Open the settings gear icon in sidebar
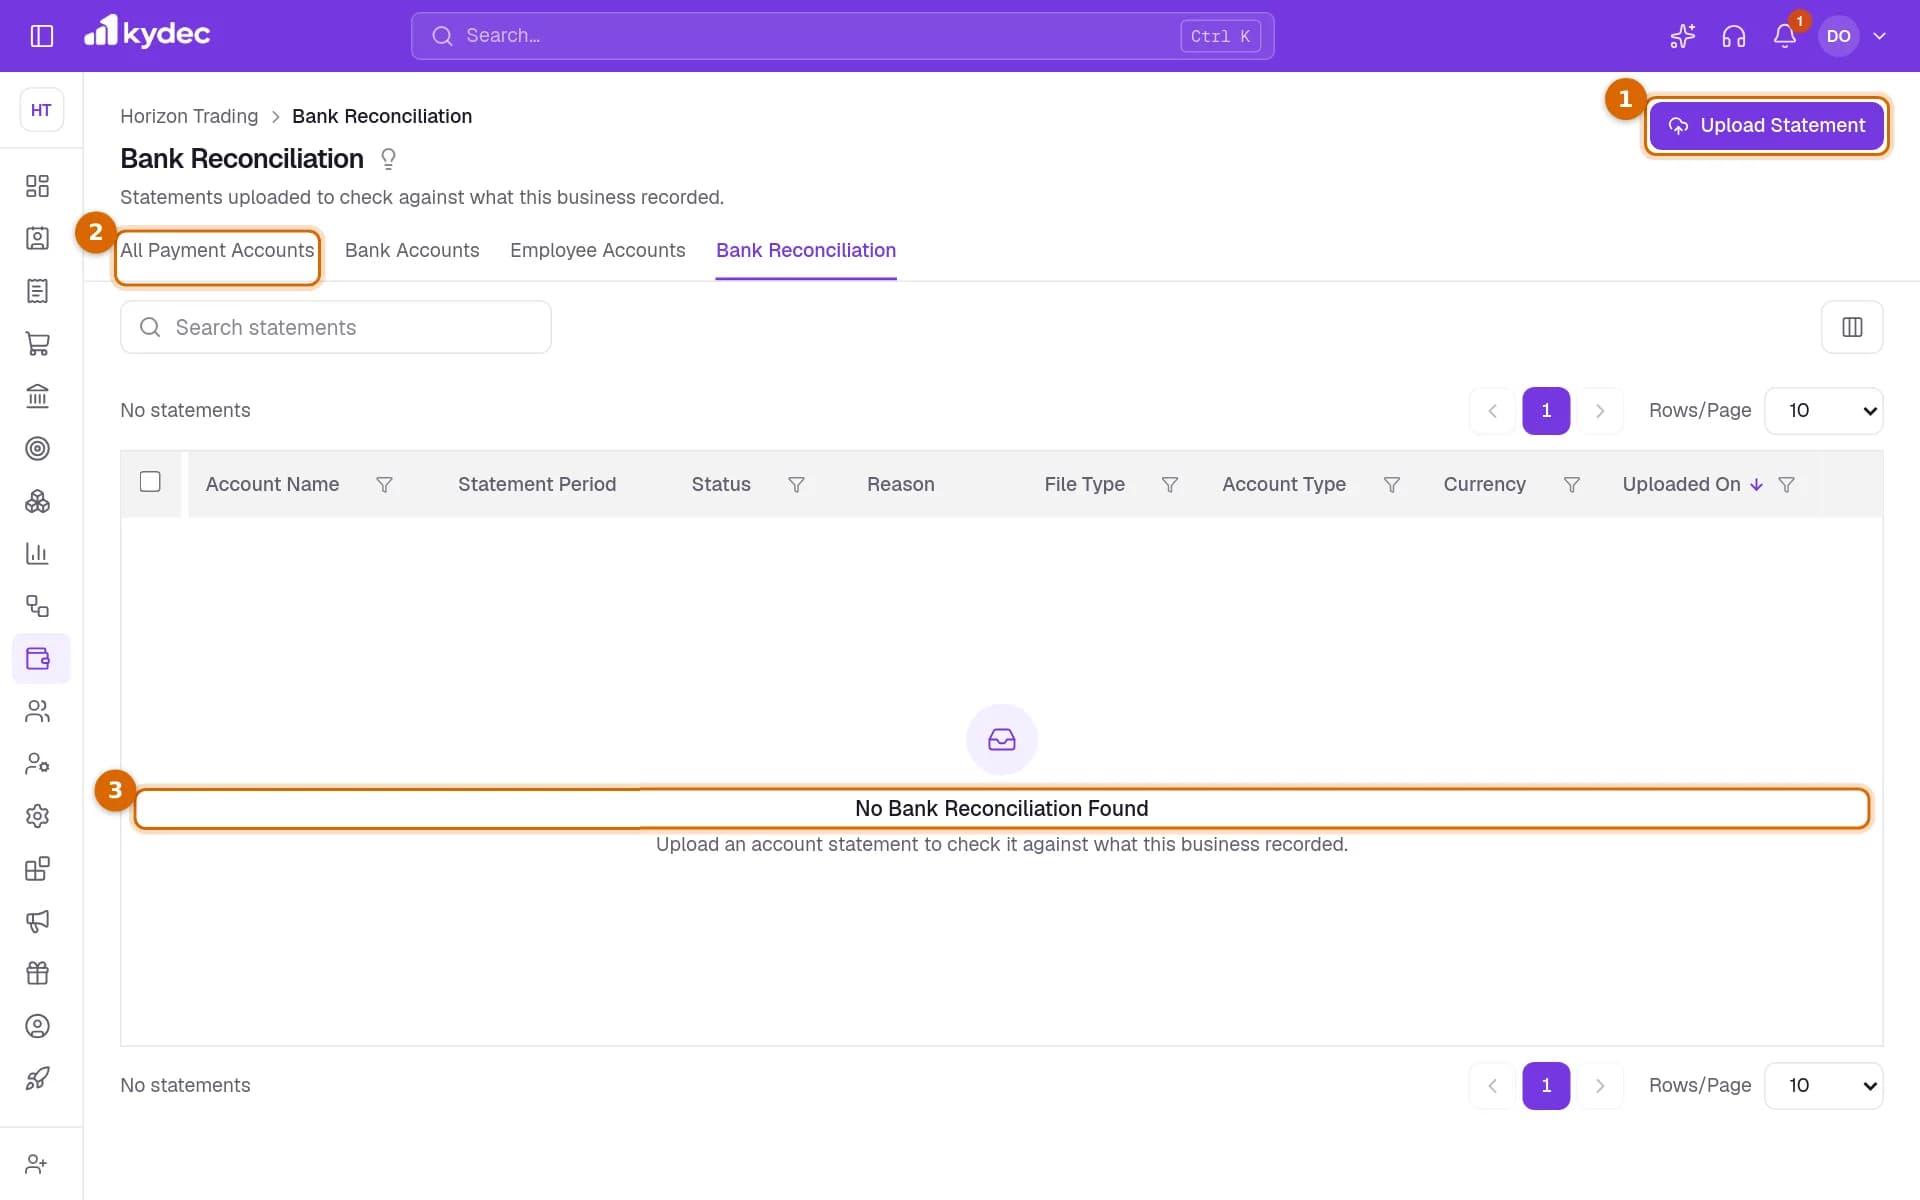This screenshot has width=1920, height=1200. 37,816
